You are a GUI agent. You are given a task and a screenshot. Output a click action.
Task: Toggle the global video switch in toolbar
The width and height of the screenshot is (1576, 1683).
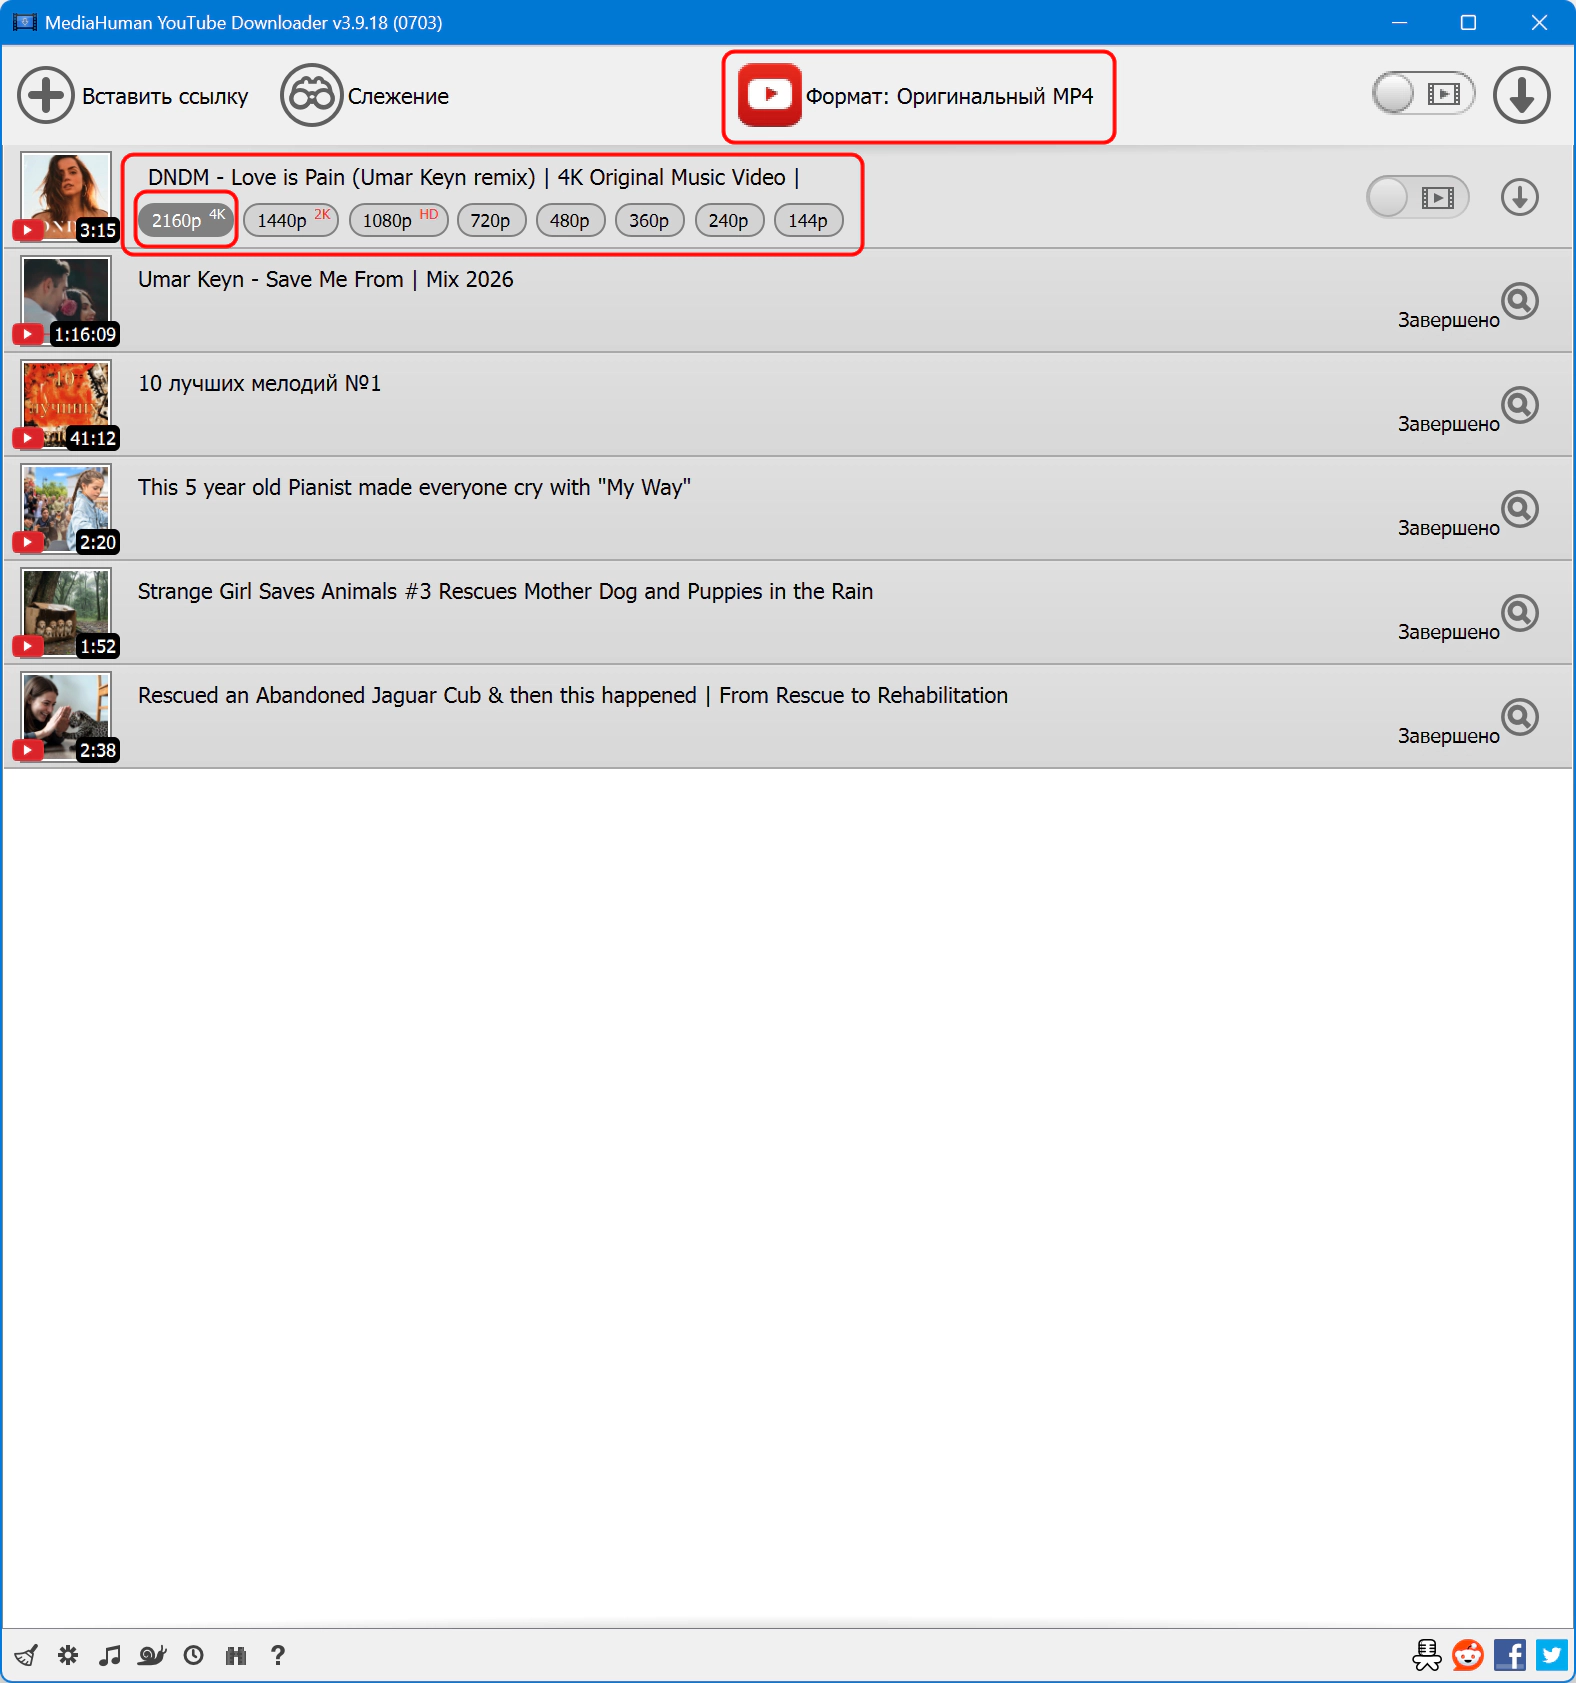pos(1422,94)
